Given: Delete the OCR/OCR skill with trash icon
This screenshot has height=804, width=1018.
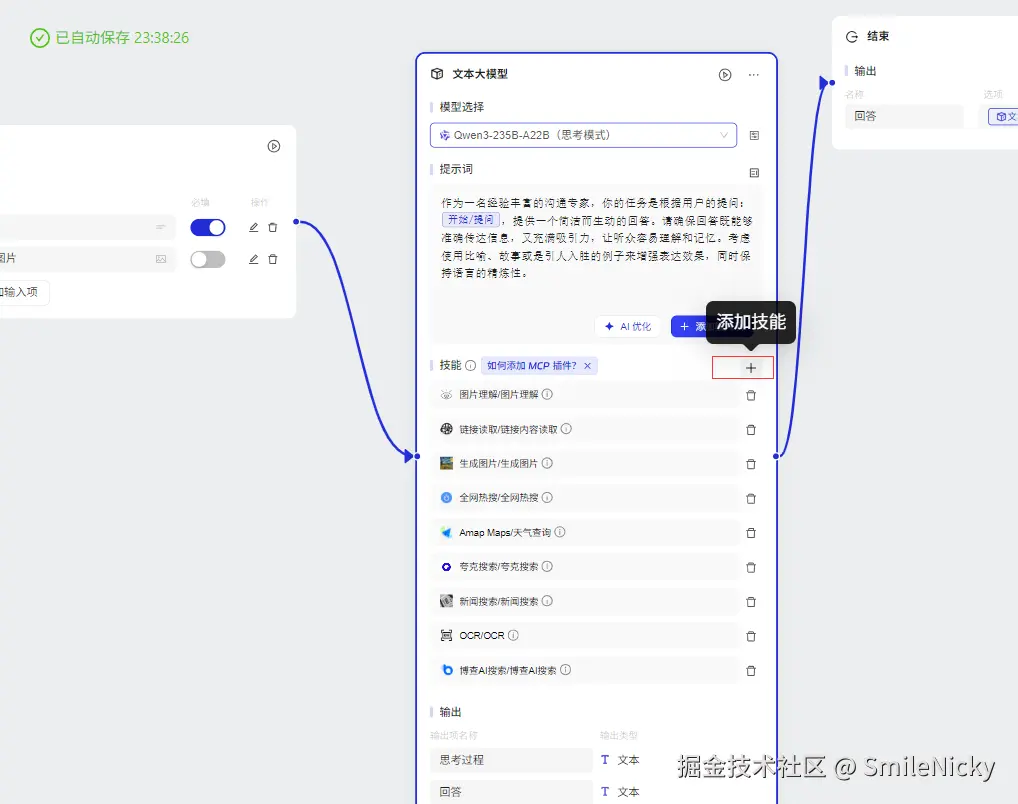Looking at the screenshot, I should pyautogui.click(x=751, y=635).
